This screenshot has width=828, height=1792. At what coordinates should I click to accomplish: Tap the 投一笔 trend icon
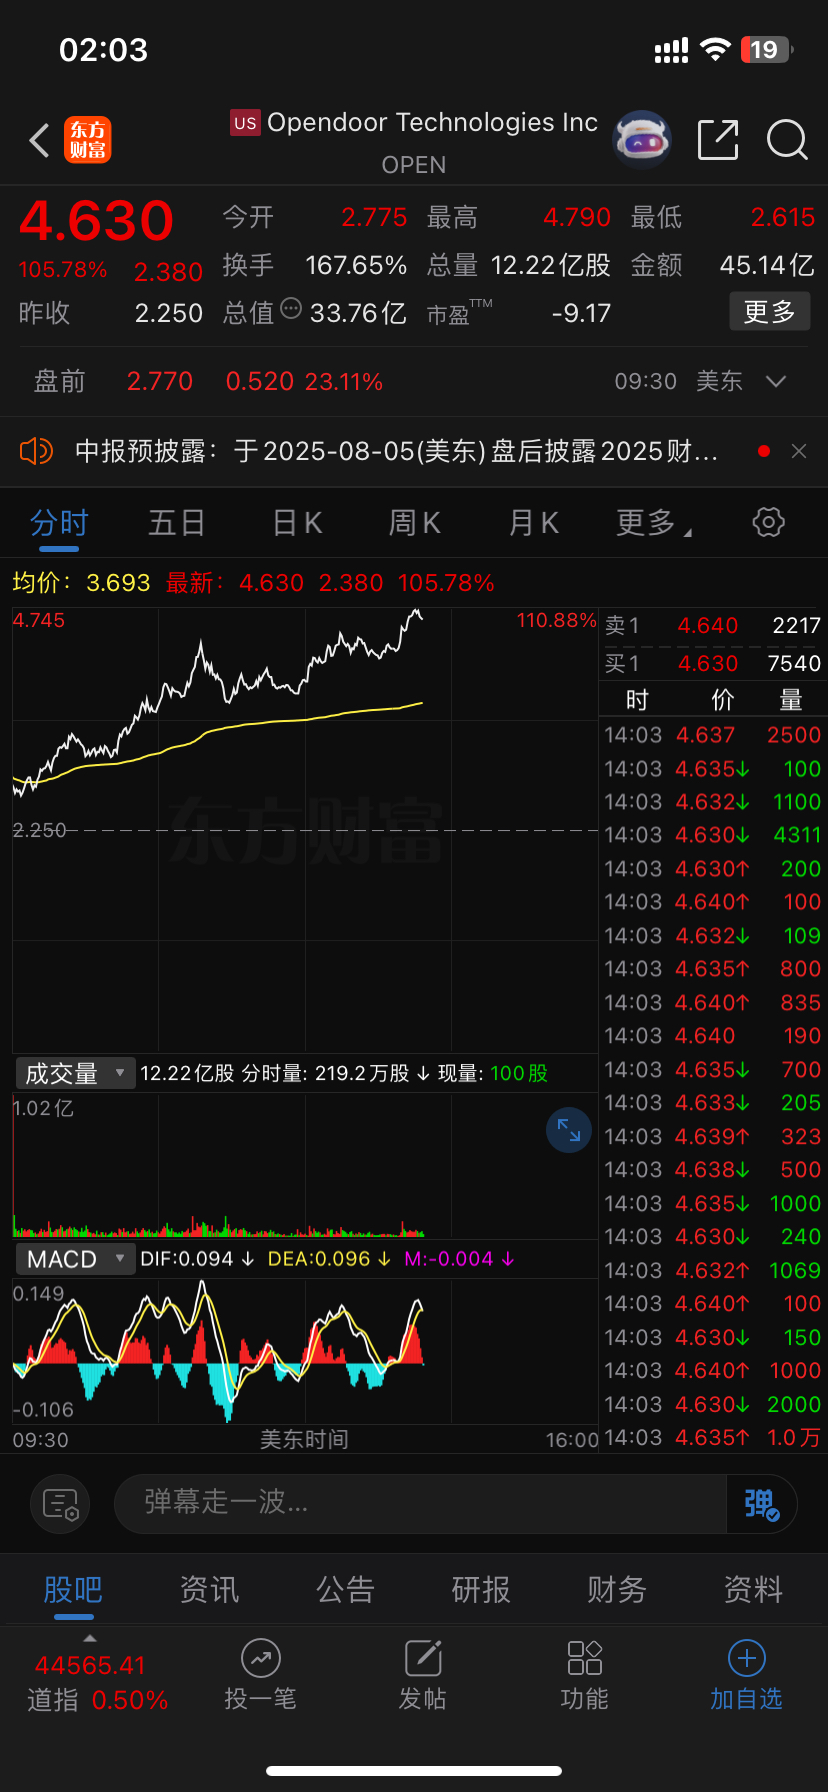click(x=261, y=1658)
